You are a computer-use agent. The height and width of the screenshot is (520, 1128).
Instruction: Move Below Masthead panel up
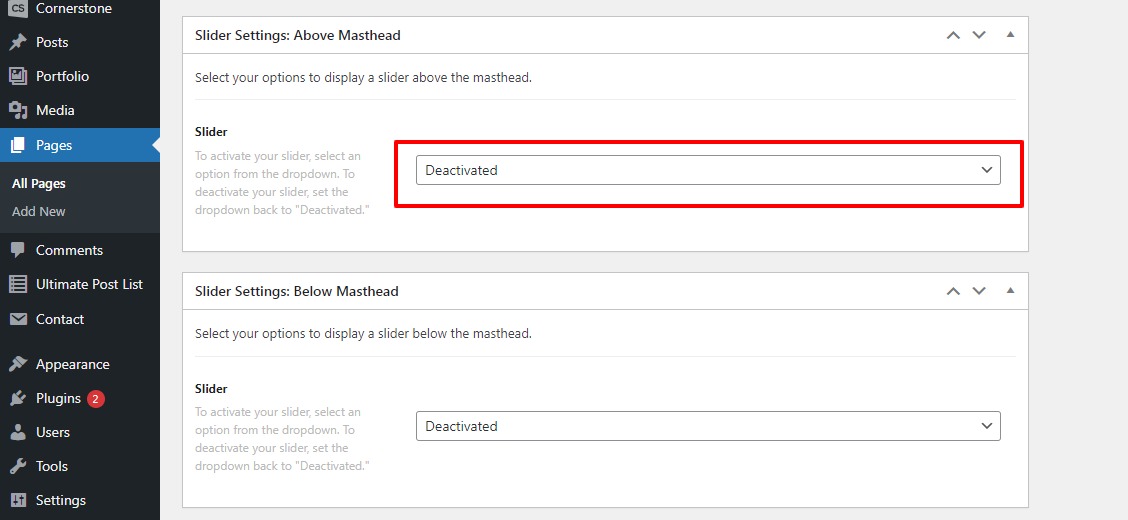[953, 291]
